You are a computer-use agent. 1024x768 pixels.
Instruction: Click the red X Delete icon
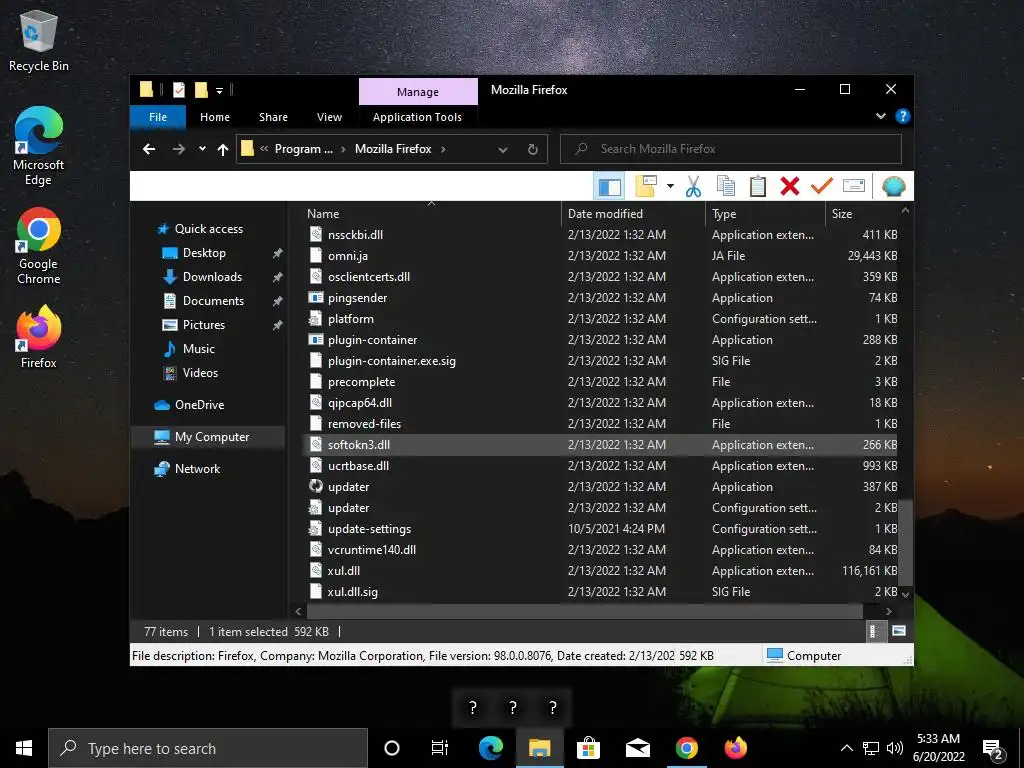pos(790,187)
